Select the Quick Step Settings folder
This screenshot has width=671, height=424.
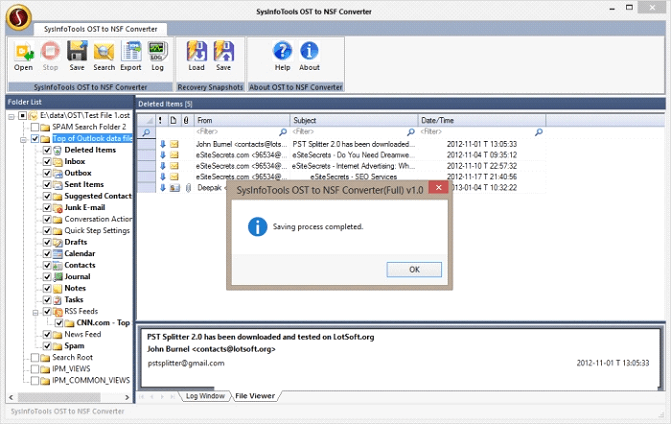(x=97, y=231)
